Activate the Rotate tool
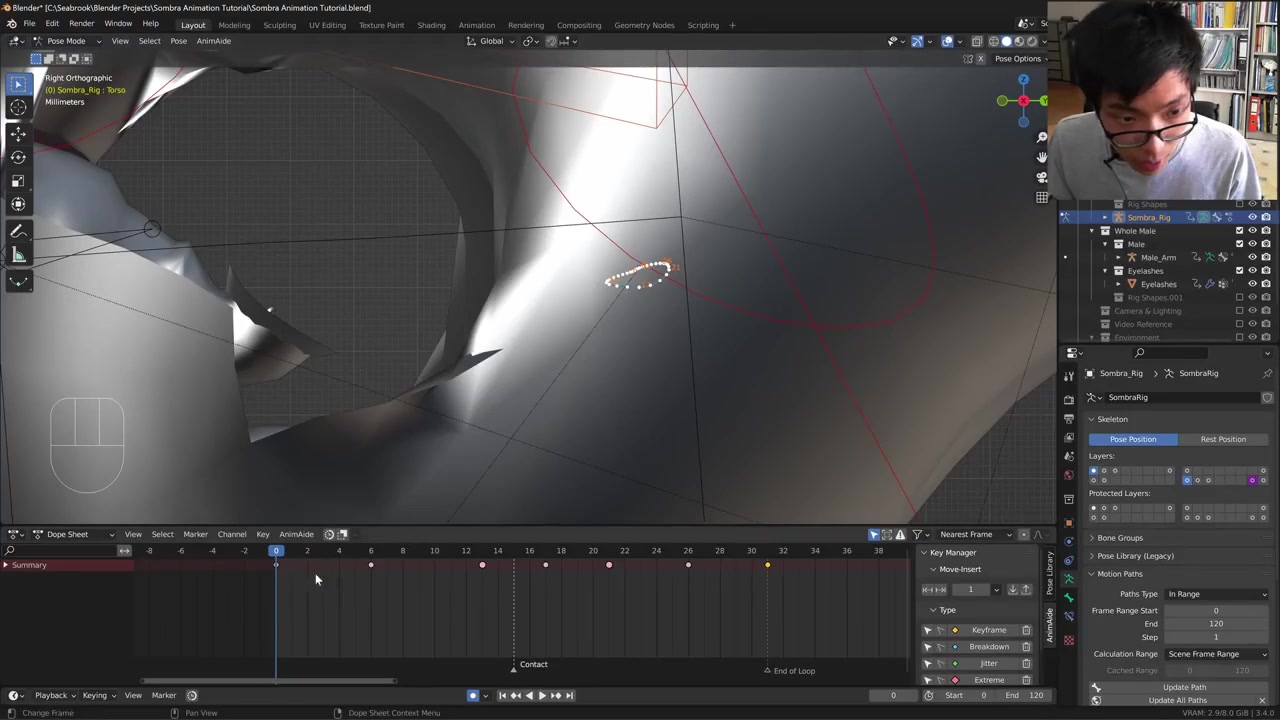Screen dimensions: 1280x720 pyautogui.click(x=18, y=157)
